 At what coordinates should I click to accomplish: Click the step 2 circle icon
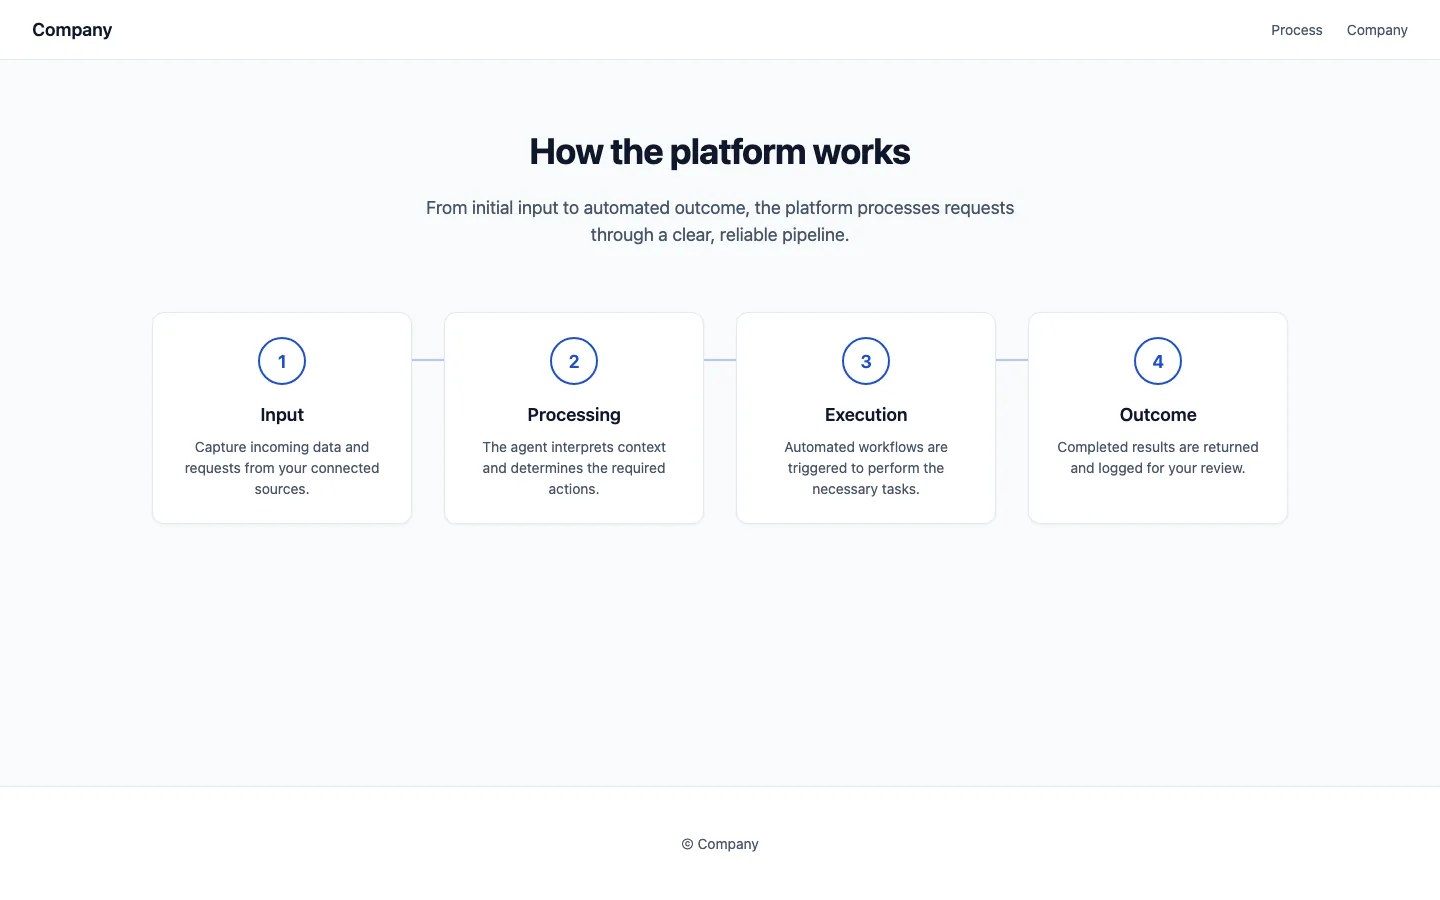(574, 361)
